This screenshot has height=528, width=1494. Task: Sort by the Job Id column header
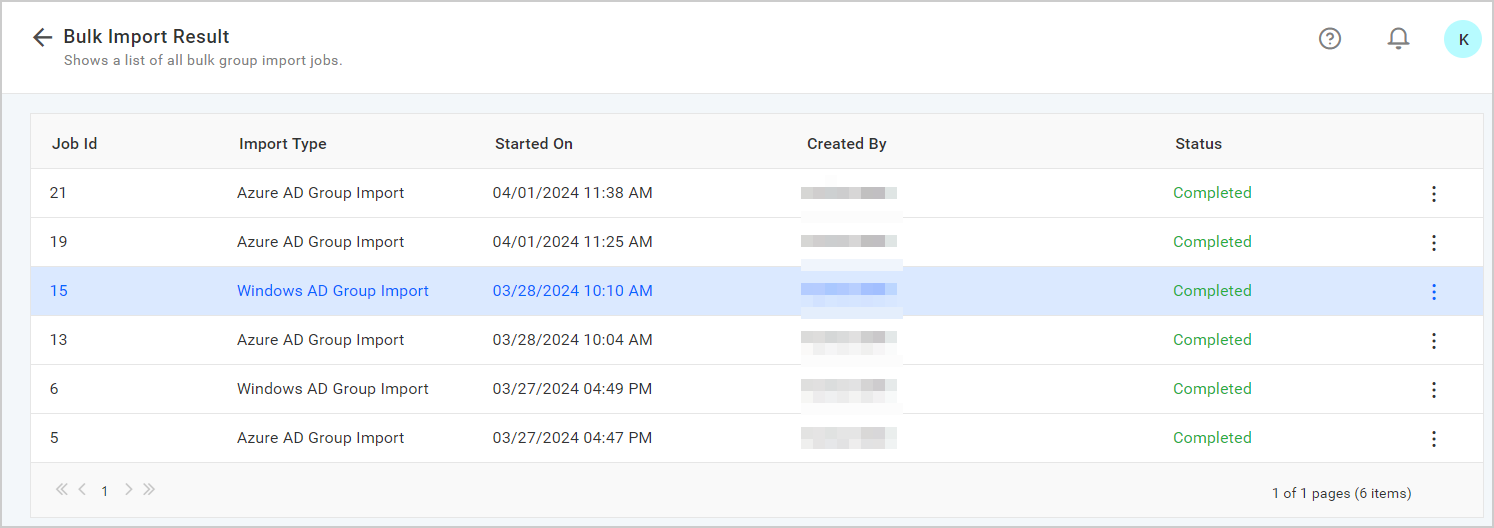[x=74, y=144]
